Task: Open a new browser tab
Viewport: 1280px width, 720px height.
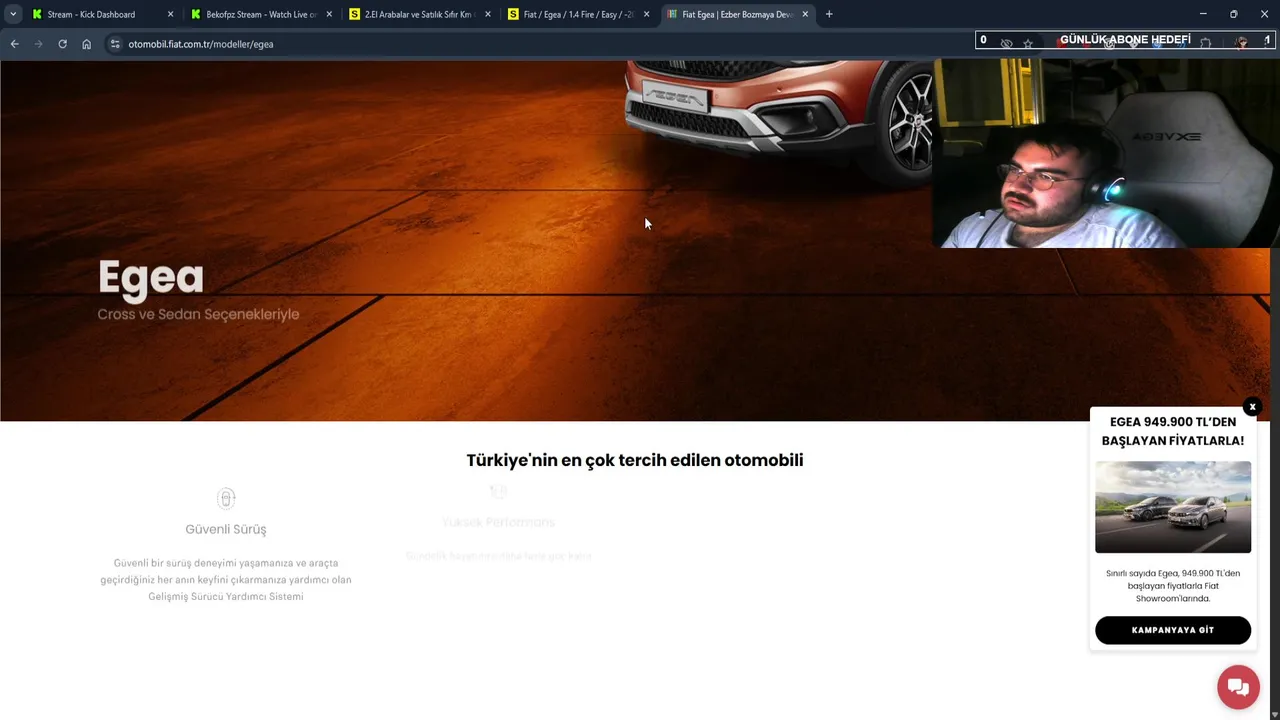Action: tap(829, 14)
